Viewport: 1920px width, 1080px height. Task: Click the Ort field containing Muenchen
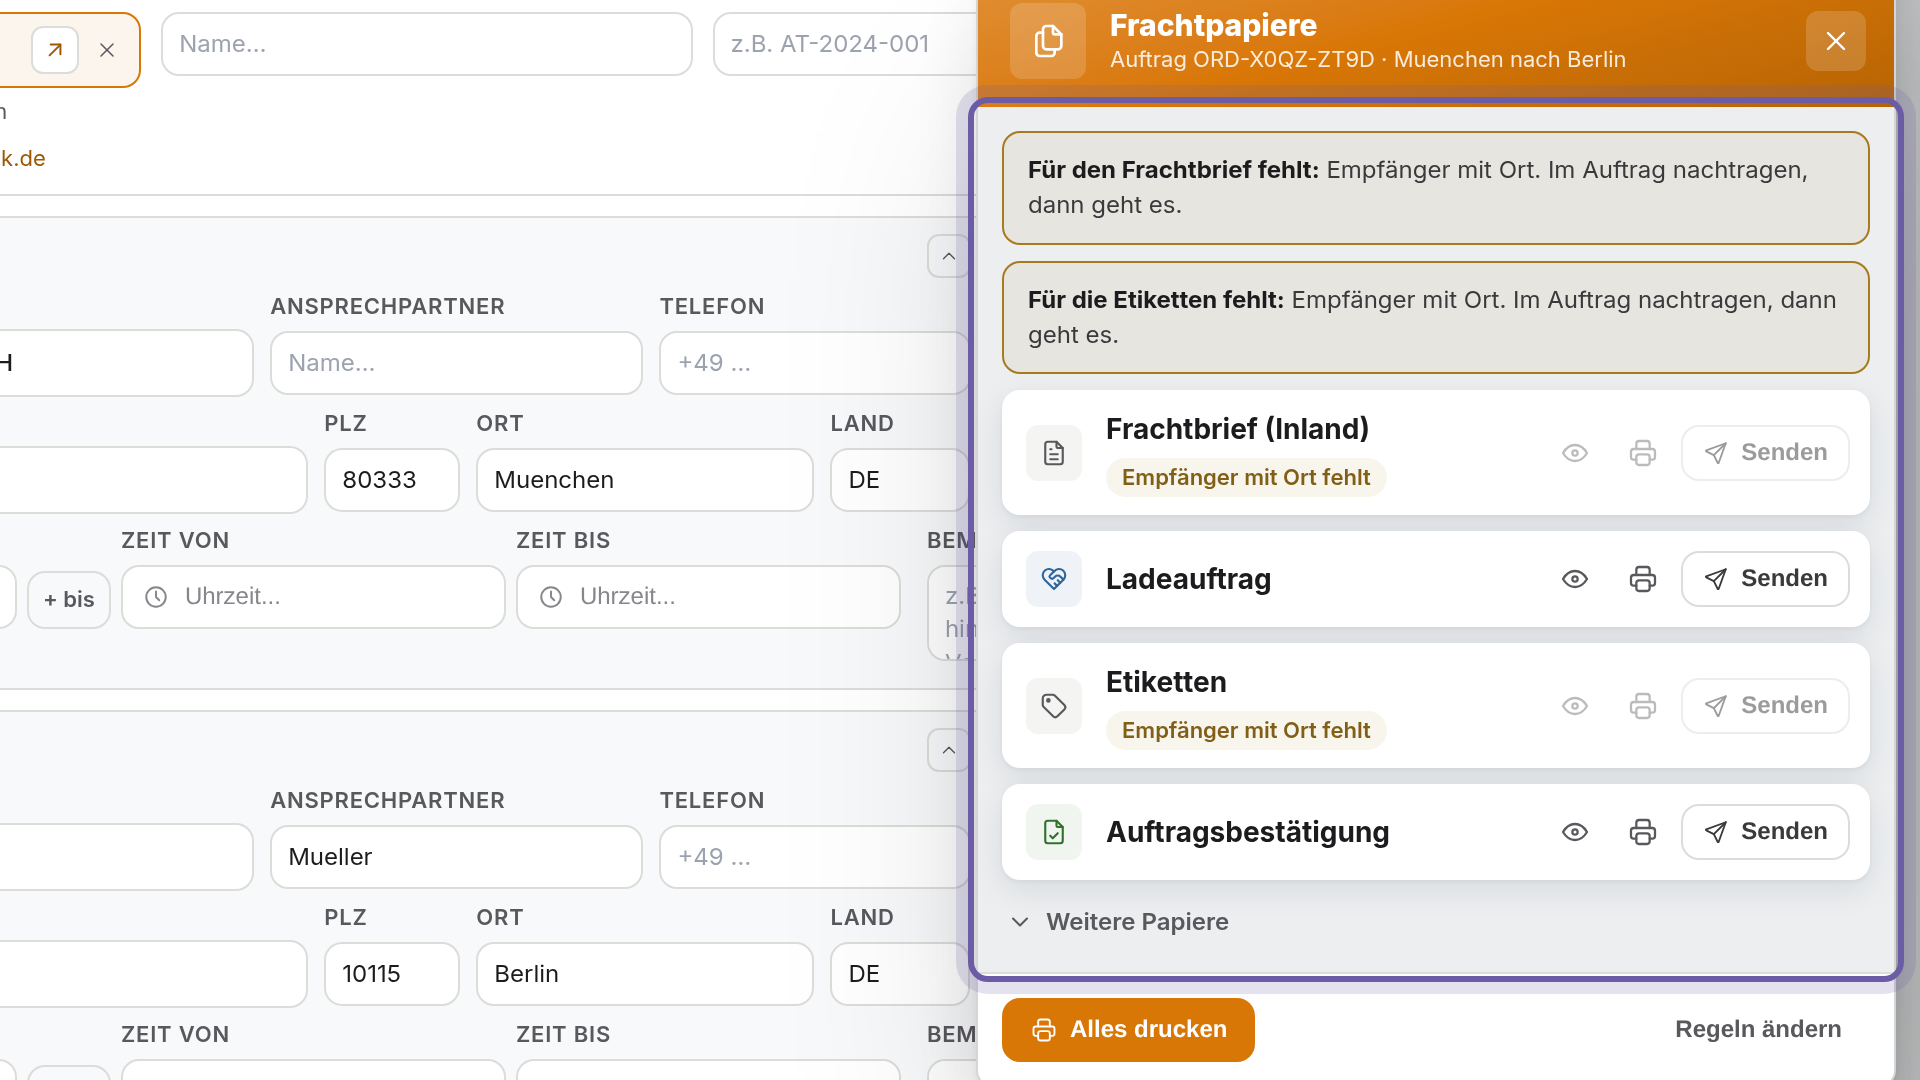[x=645, y=480]
